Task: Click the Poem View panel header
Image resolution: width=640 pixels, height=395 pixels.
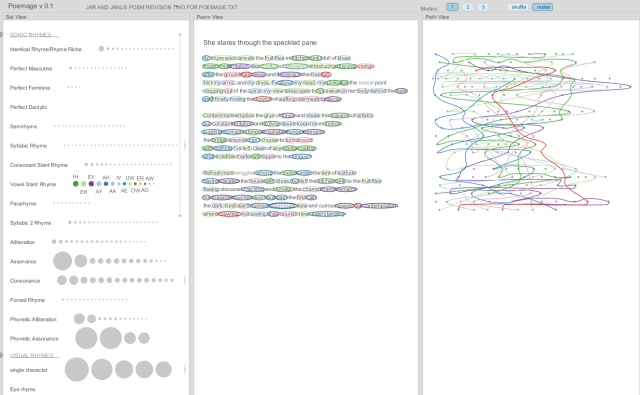Action: pyautogui.click(x=306, y=17)
